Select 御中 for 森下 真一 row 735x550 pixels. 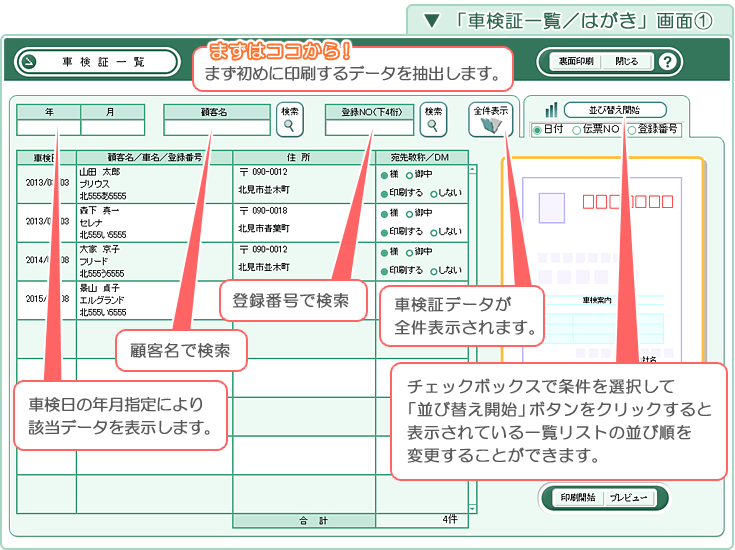(x=409, y=214)
